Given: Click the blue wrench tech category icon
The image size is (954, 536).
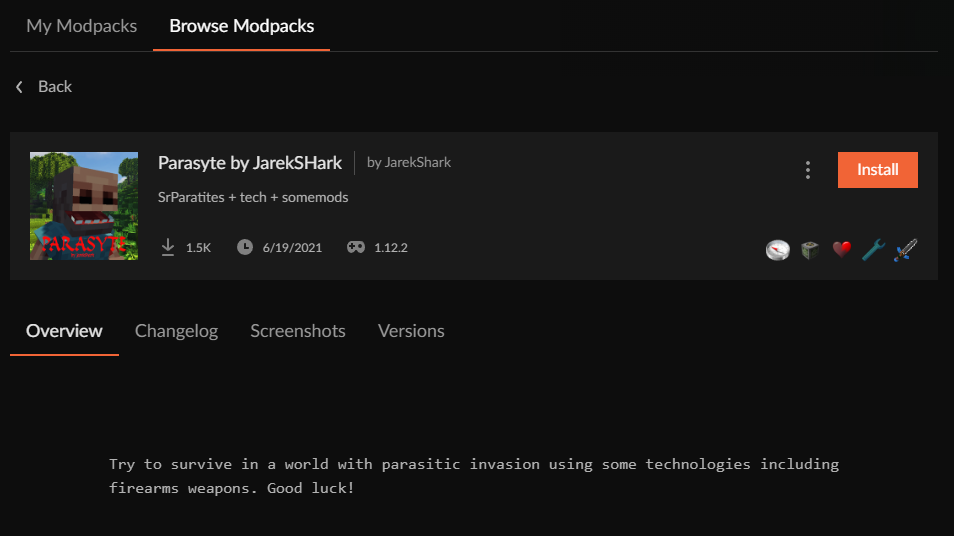Looking at the screenshot, I should pyautogui.click(x=873, y=250).
